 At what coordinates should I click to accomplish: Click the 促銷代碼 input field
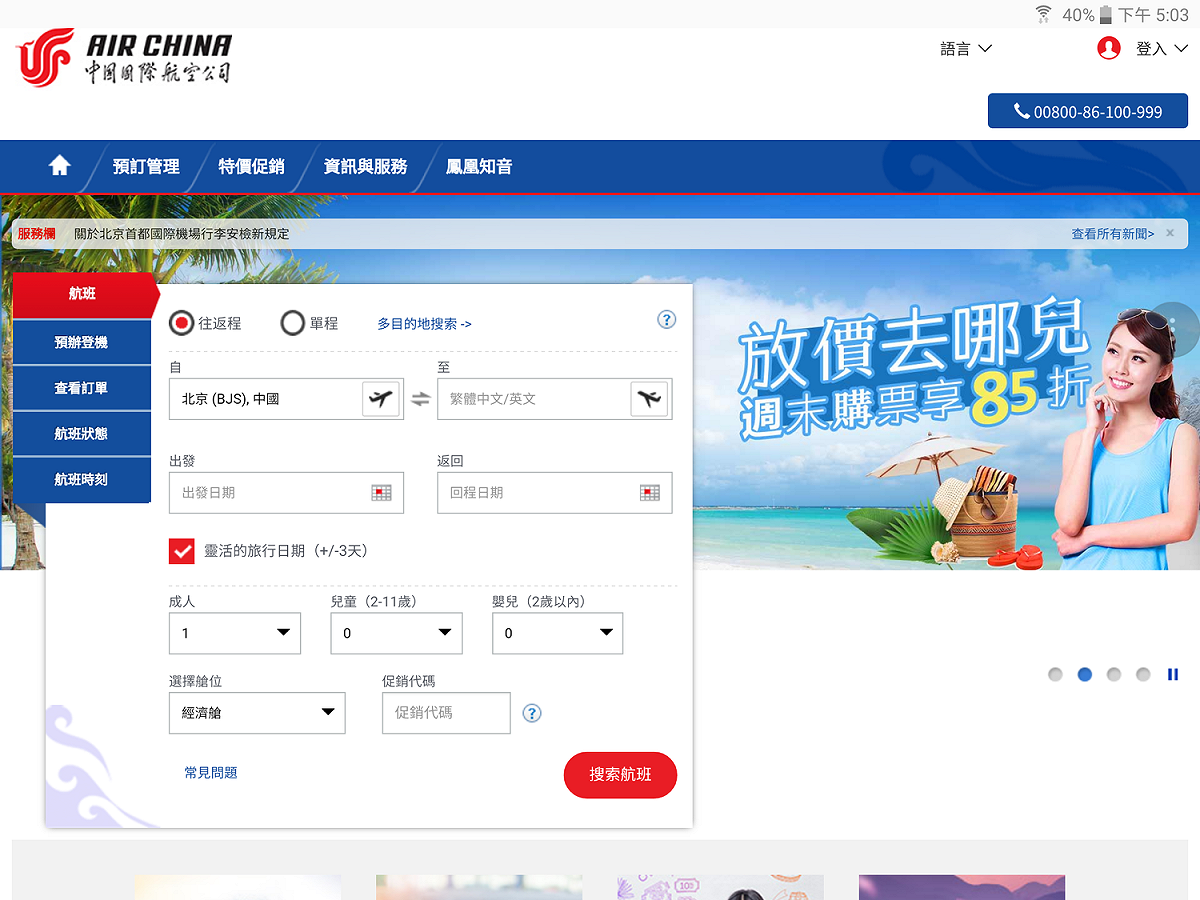click(x=446, y=713)
